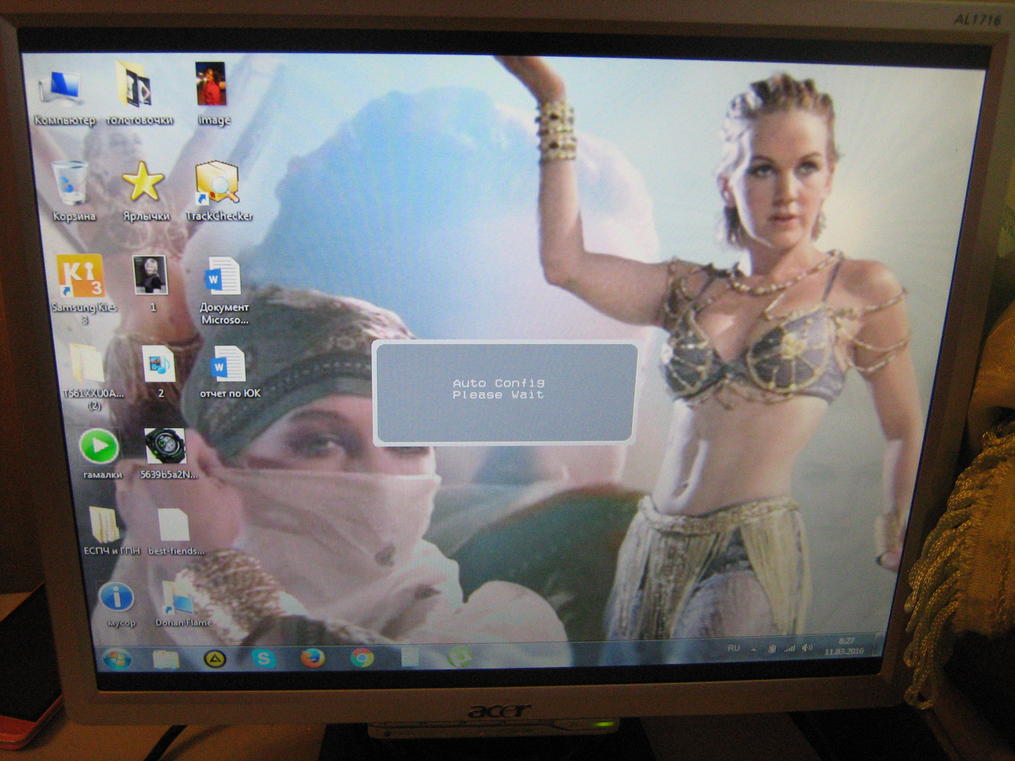Open the Ярлычки star icon
The height and width of the screenshot is (761, 1015).
click(x=144, y=190)
